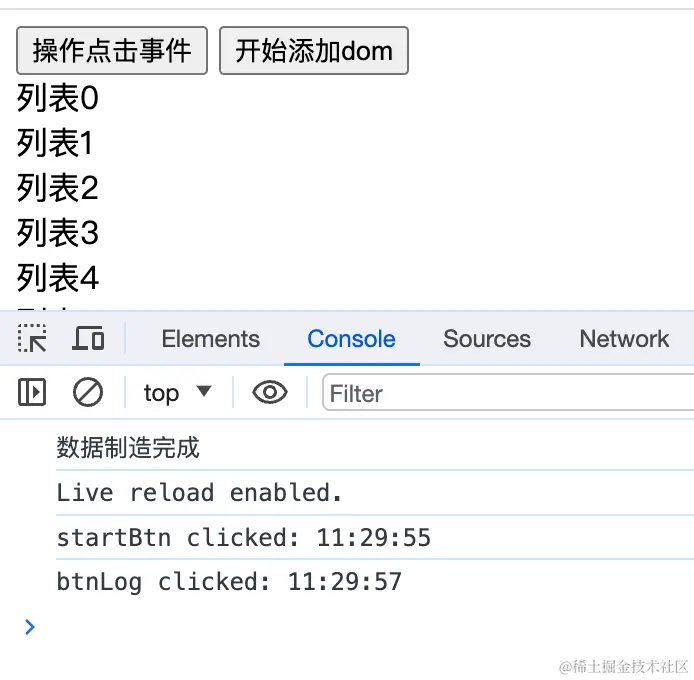Go to the Network tab
Viewport: 694px width, 680px height.
(x=624, y=339)
